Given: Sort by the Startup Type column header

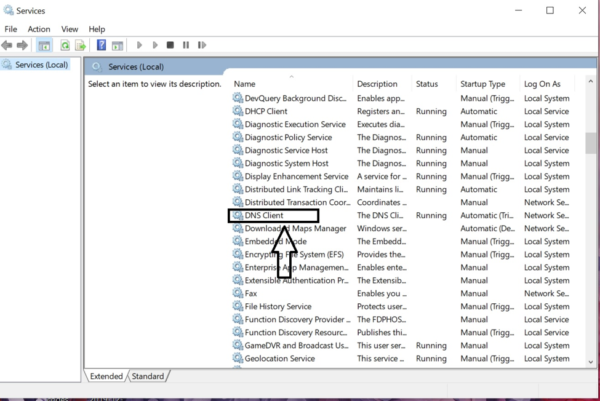Looking at the screenshot, I should pyautogui.click(x=482, y=84).
